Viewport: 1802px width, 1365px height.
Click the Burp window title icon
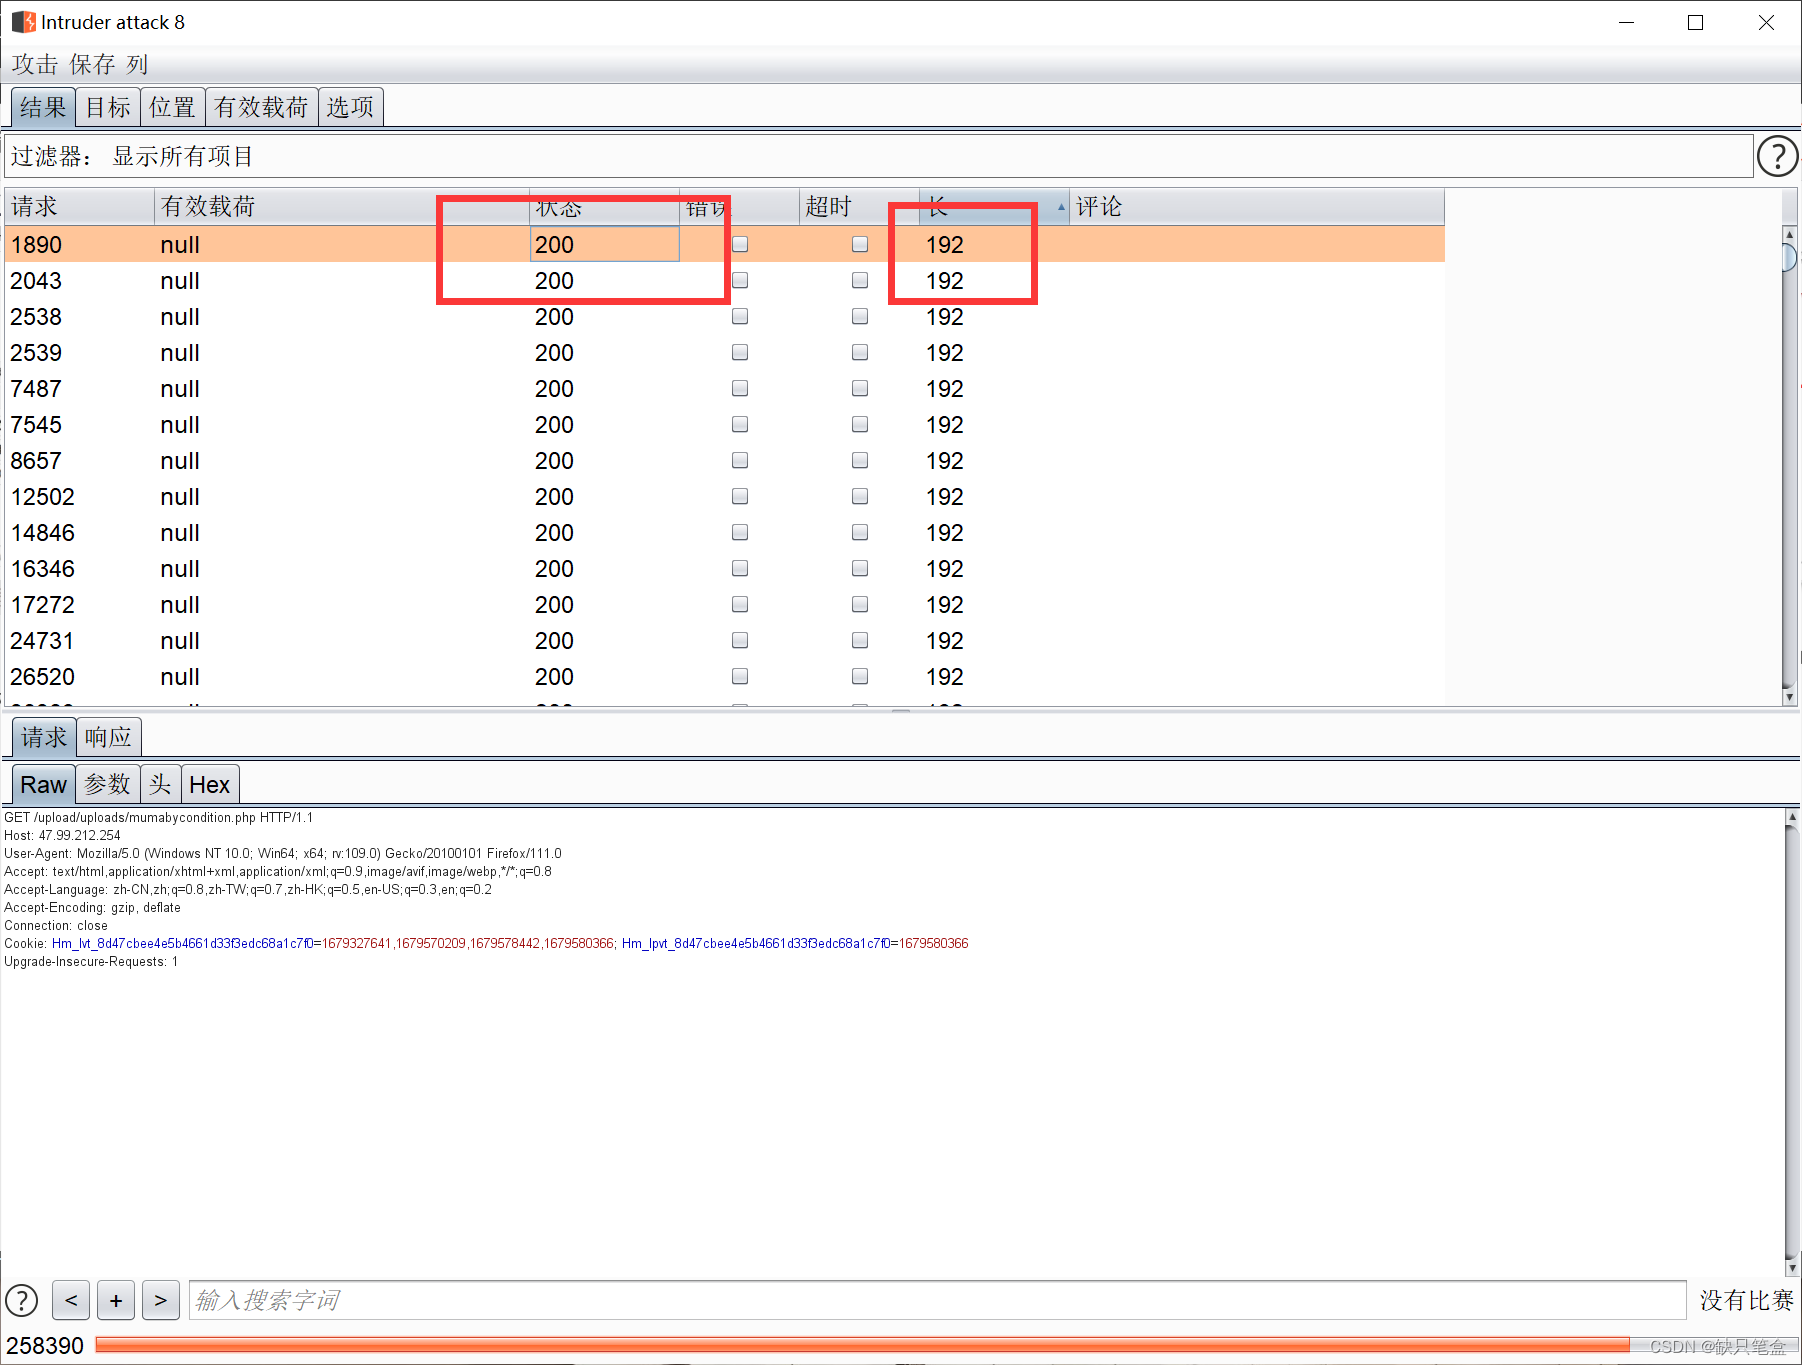tap(23, 22)
